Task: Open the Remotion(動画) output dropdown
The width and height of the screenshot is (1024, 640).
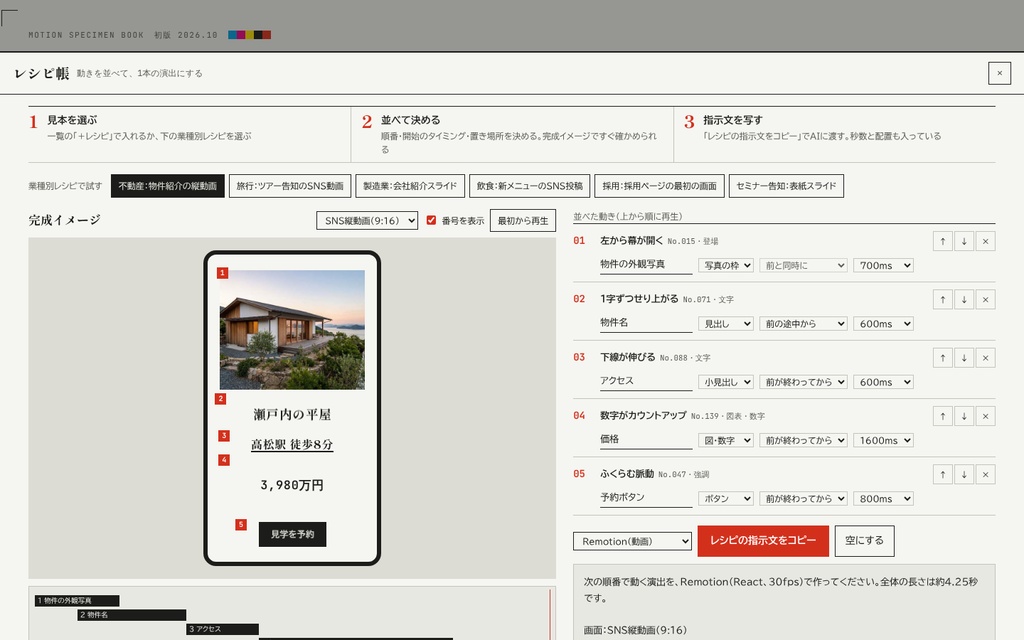Action: click(x=632, y=541)
